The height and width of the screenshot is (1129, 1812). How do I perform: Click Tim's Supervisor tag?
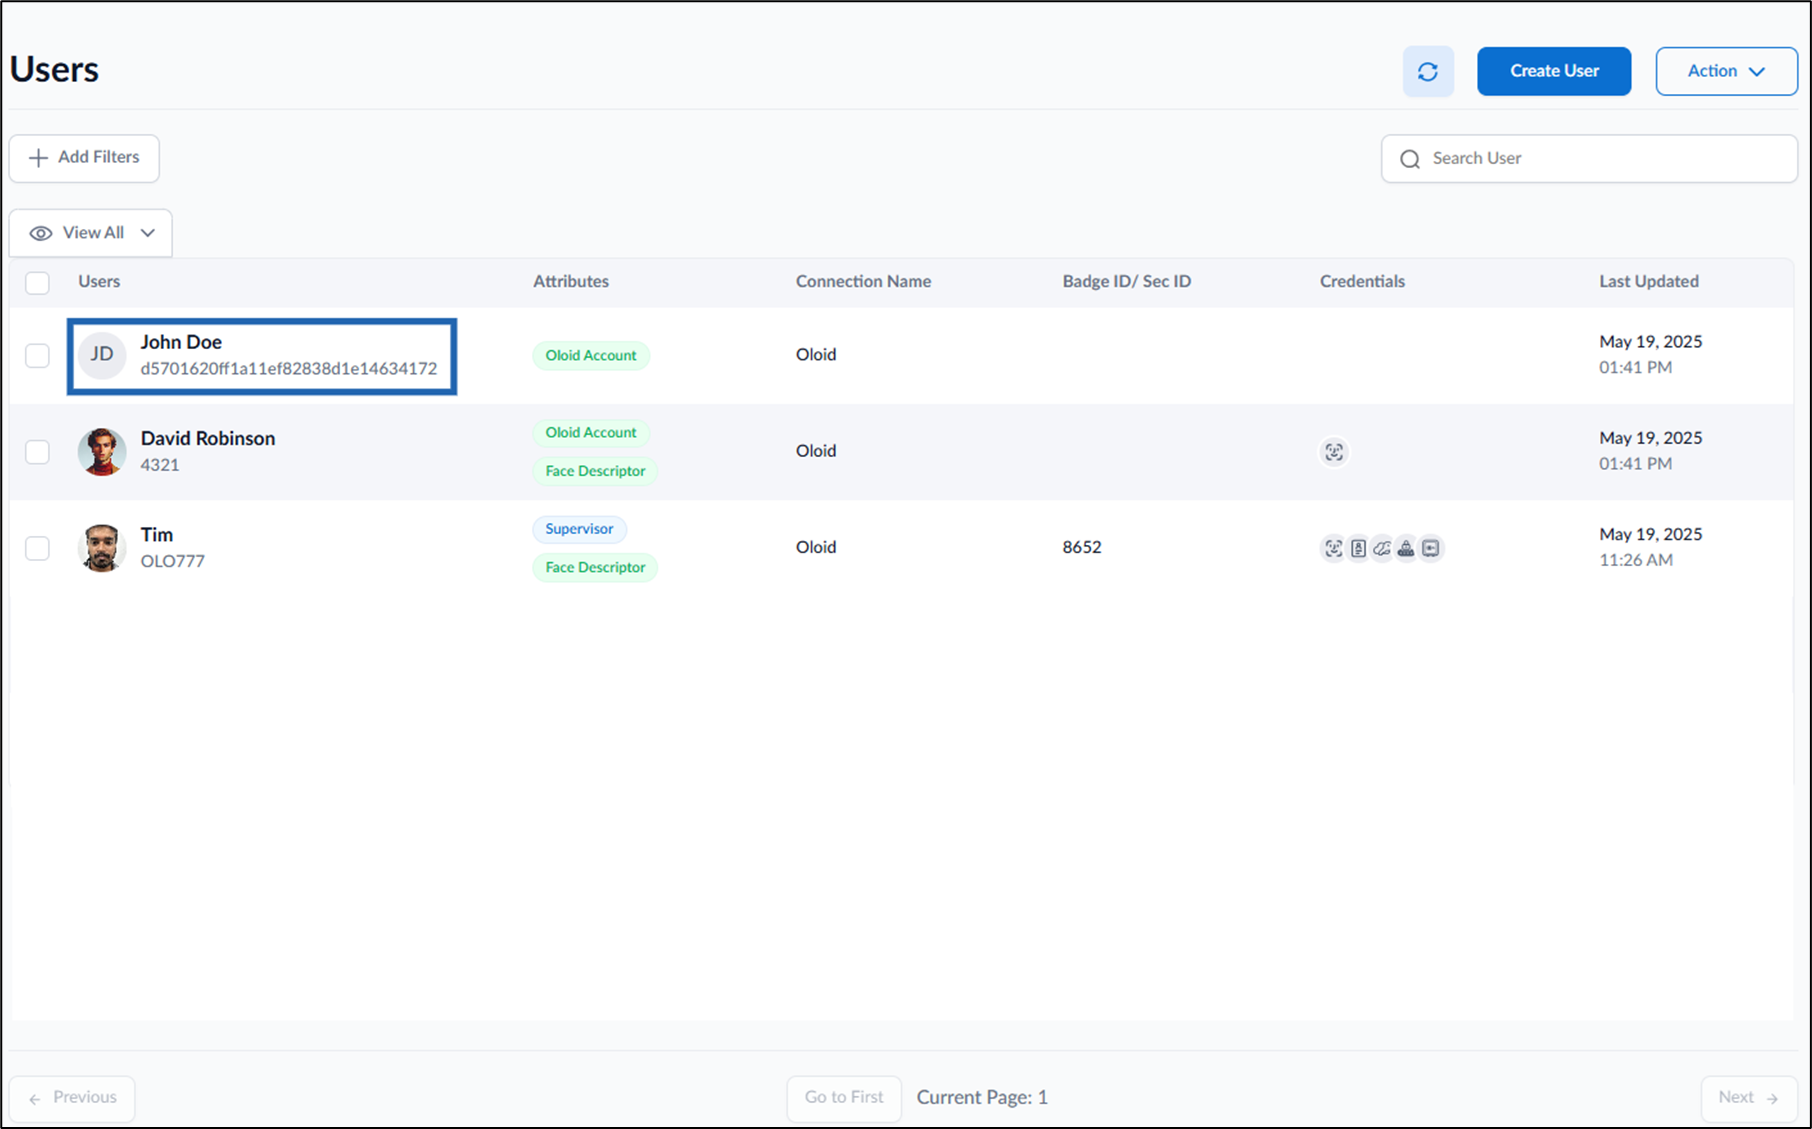click(x=579, y=529)
